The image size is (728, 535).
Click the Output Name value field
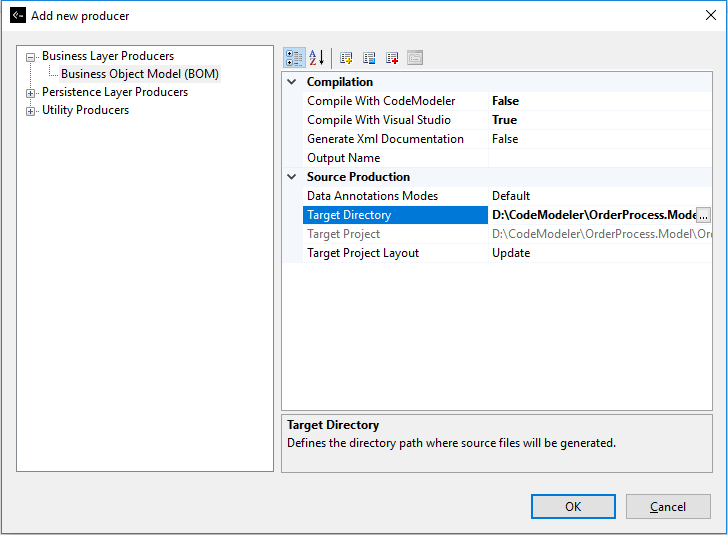pos(600,158)
